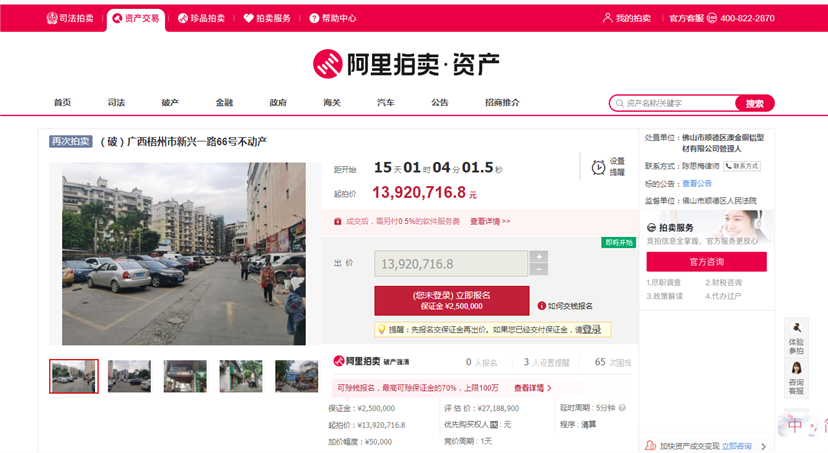Screen dimensions: 828x453
Task: Click the red 搜索 button
Action: tap(755, 103)
